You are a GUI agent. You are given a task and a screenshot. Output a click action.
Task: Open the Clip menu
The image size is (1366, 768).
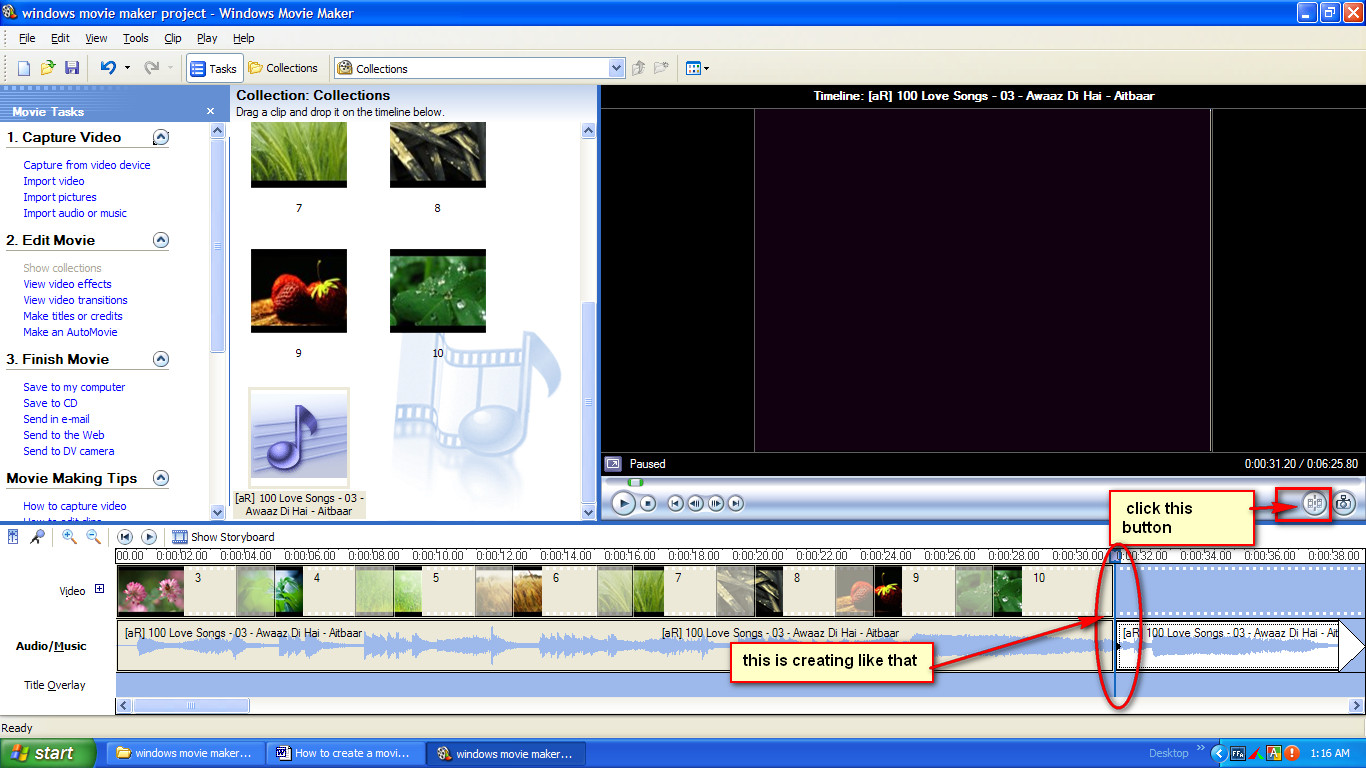coord(173,38)
